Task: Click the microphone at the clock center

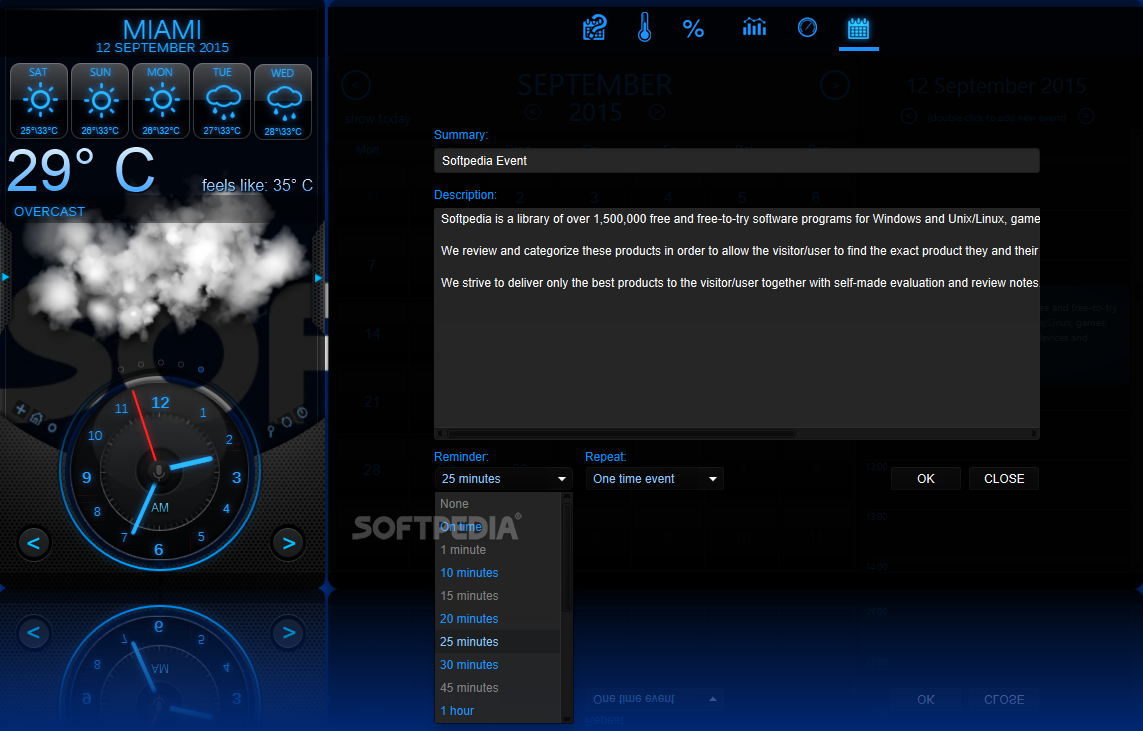Action: pos(158,471)
